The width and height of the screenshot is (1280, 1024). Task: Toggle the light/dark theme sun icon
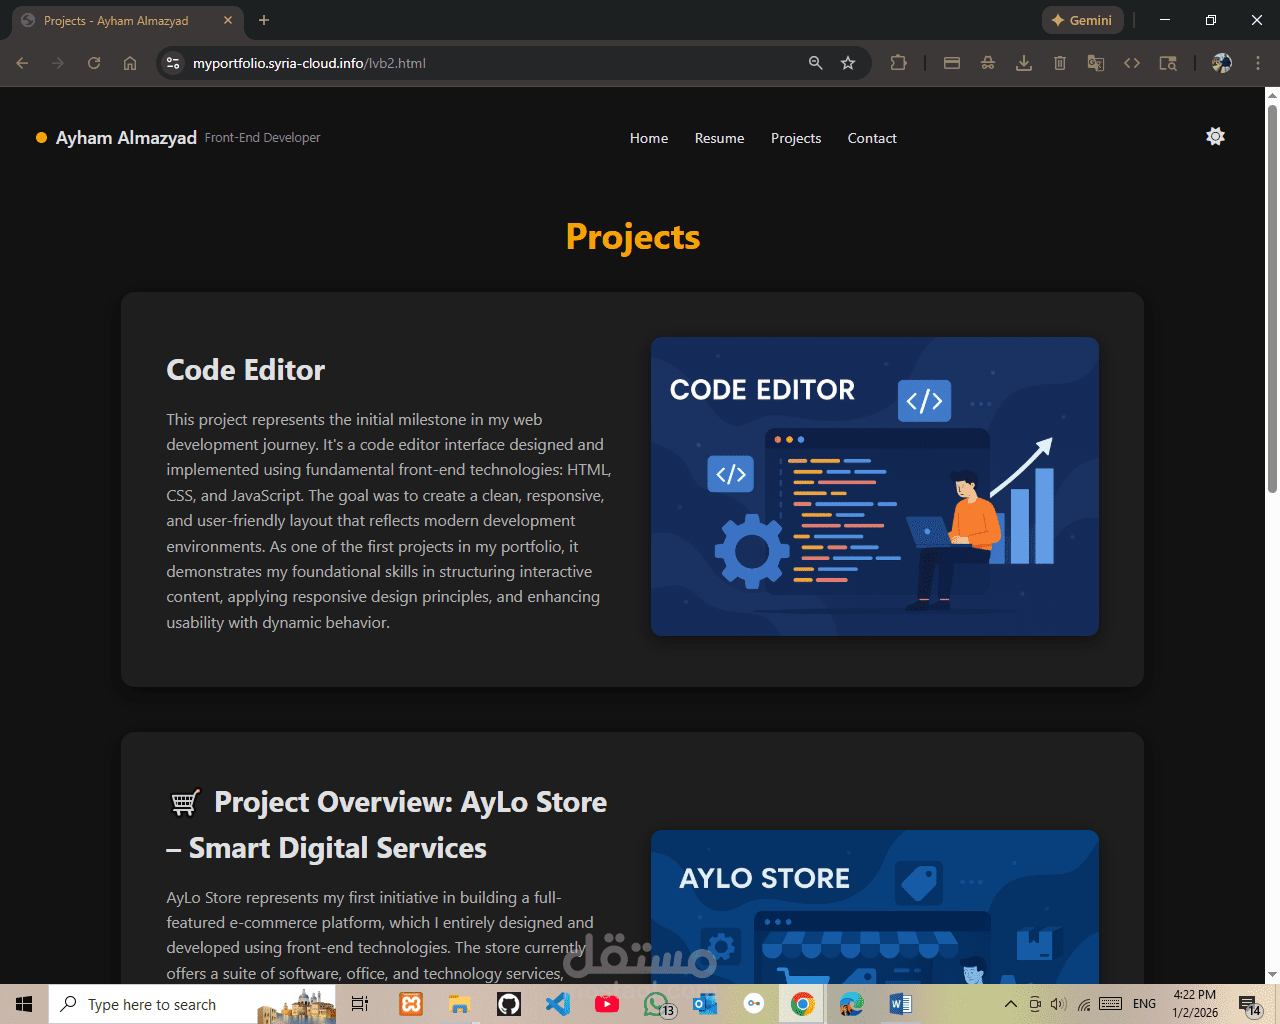1215,137
